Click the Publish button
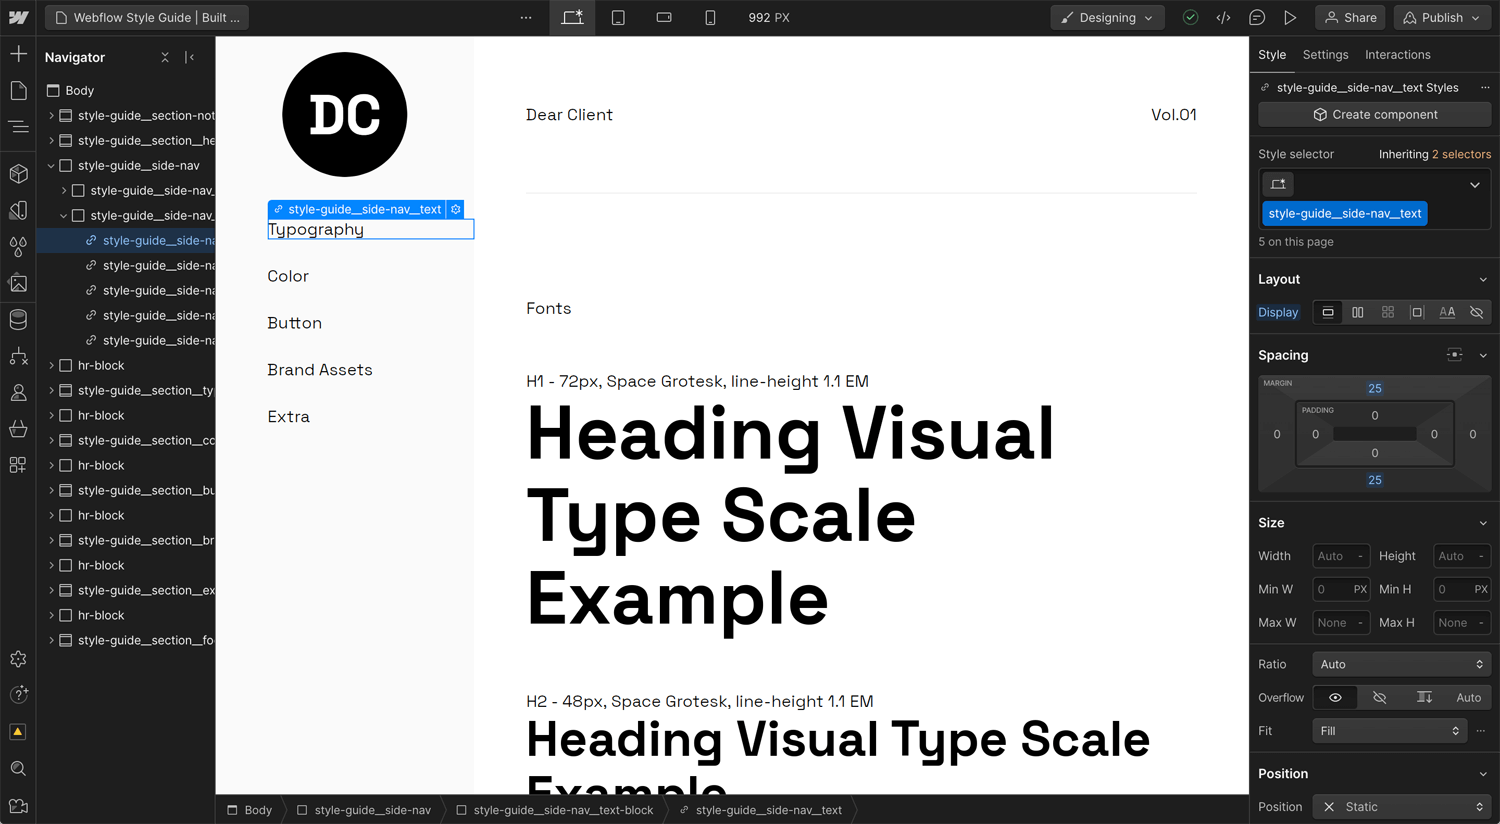This screenshot has width=1500, height=824. 1442,18
